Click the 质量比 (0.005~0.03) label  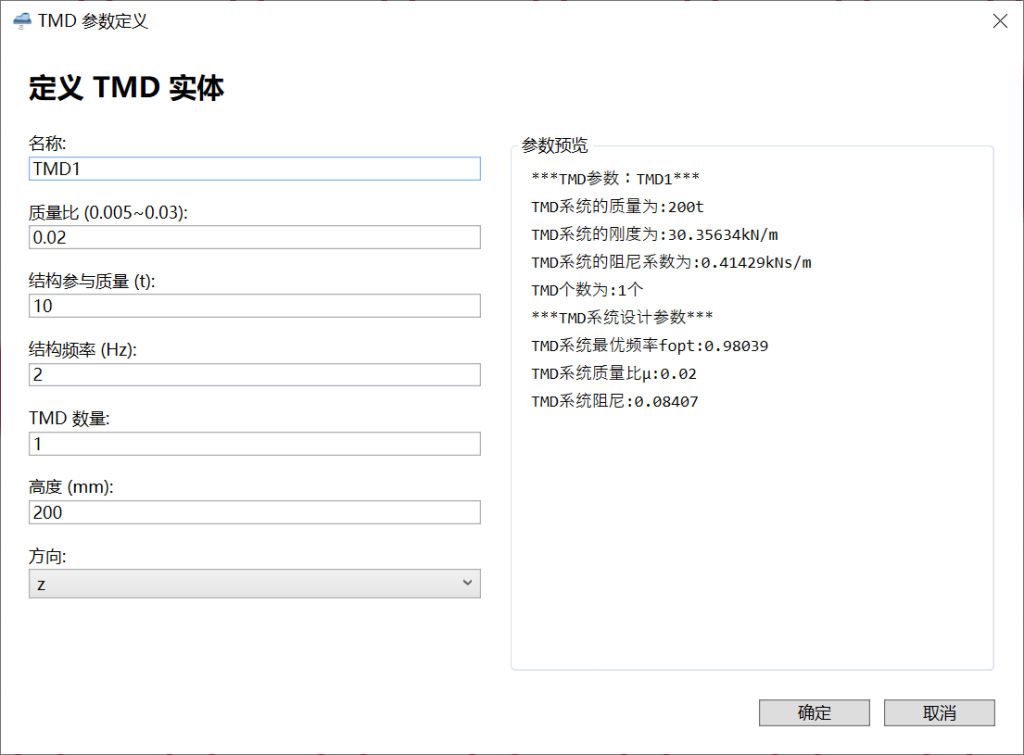pyautogui.click(x=108, y=212)
